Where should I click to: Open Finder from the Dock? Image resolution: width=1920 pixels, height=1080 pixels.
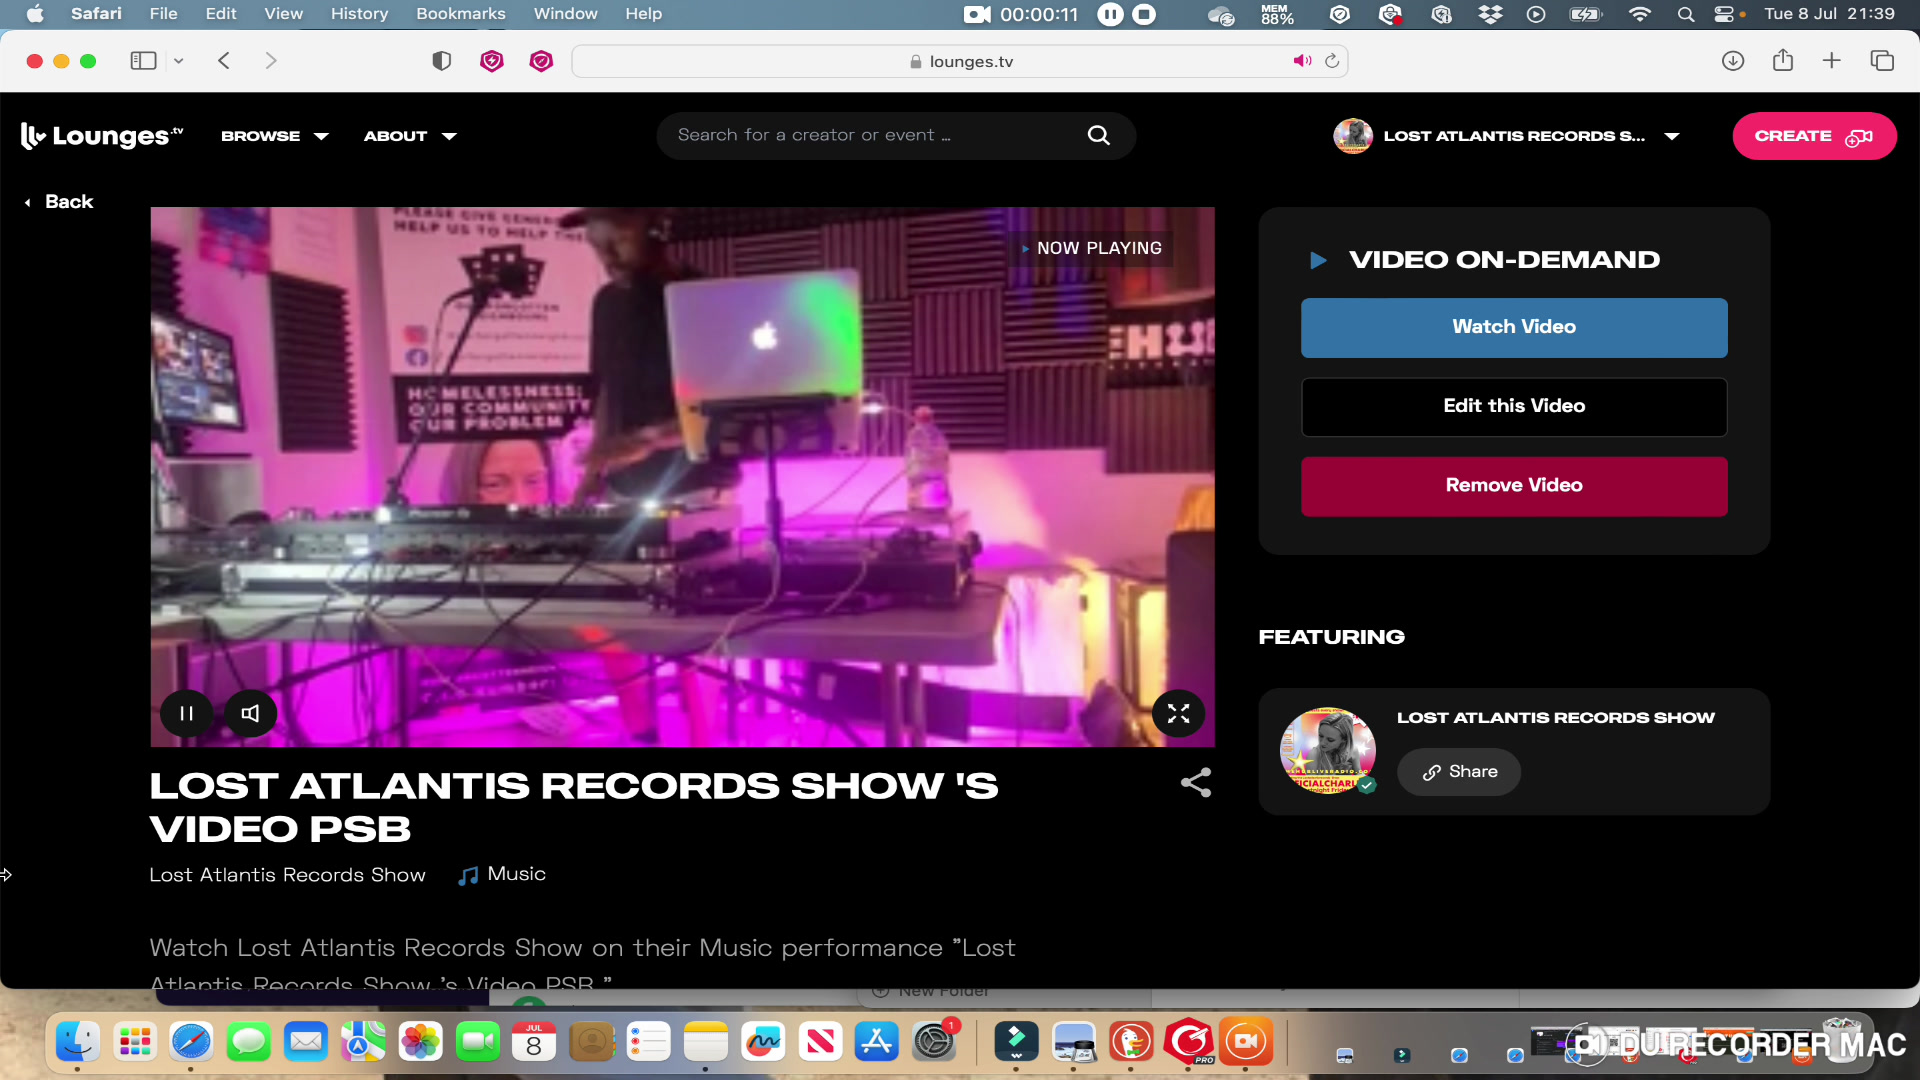pos(77,1042)
